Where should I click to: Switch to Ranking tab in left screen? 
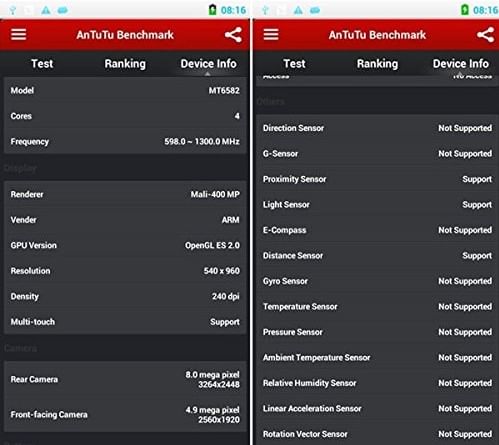[x=125, y=64]
